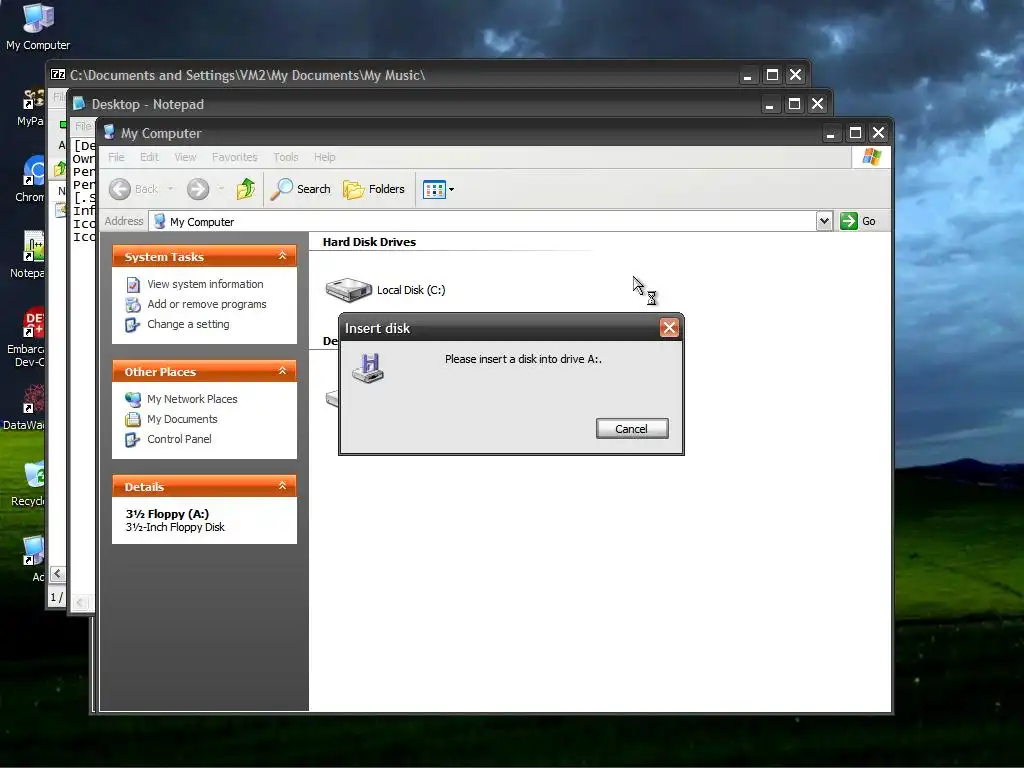Expand the Address bar dropdown
This screenshot has width=1024, height=768.
824,221
